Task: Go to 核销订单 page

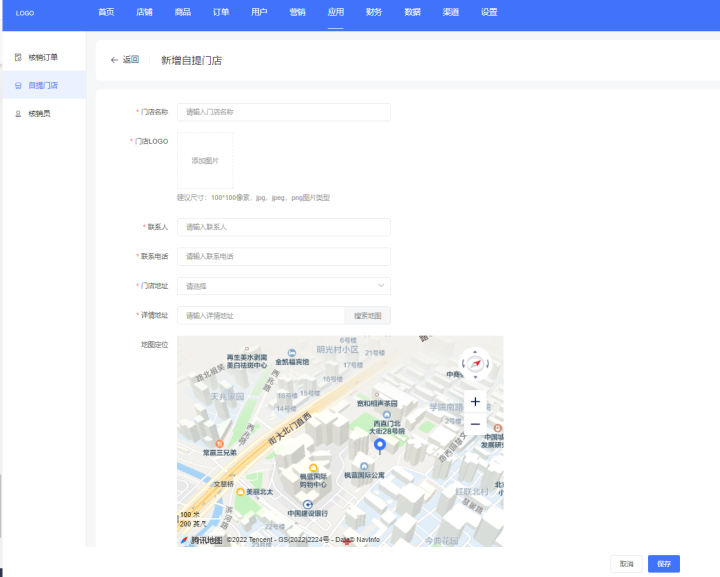Action: (44, 57)
